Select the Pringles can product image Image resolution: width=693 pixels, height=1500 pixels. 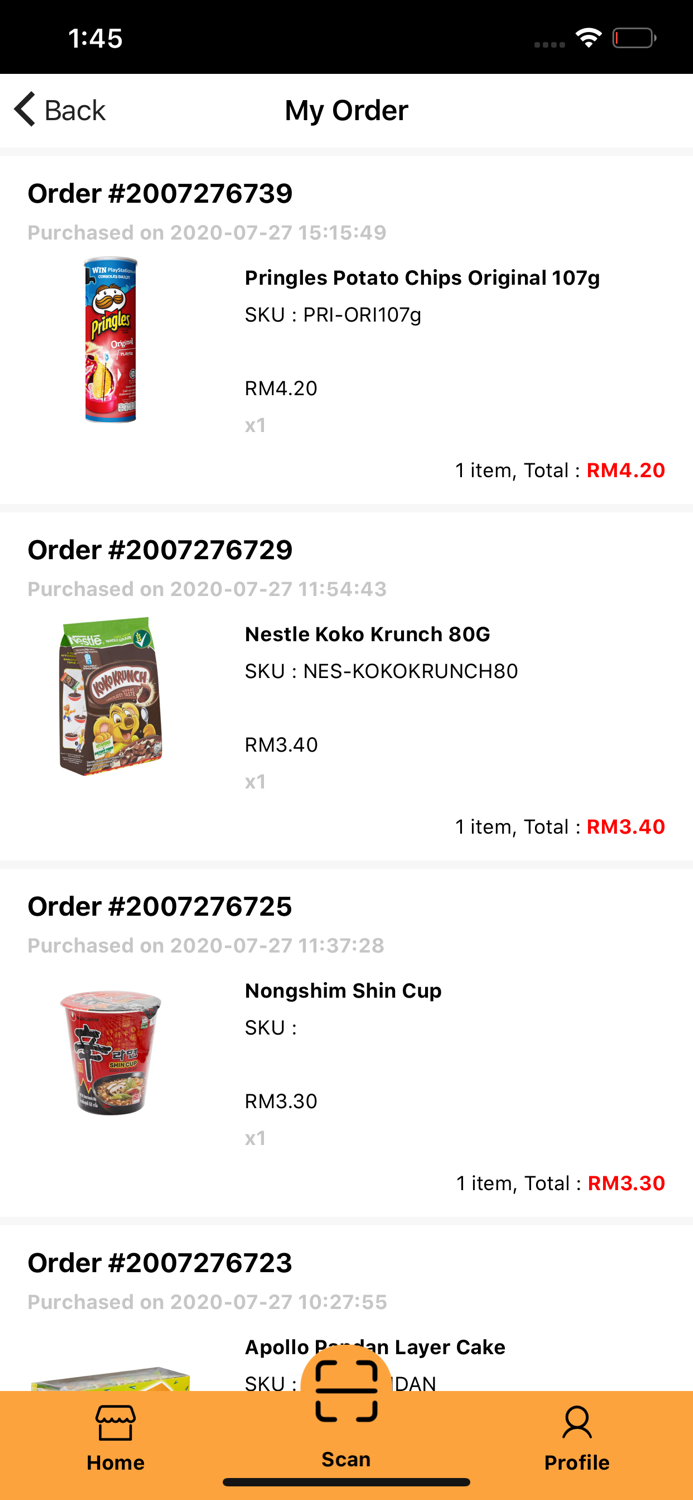[111, 340]
